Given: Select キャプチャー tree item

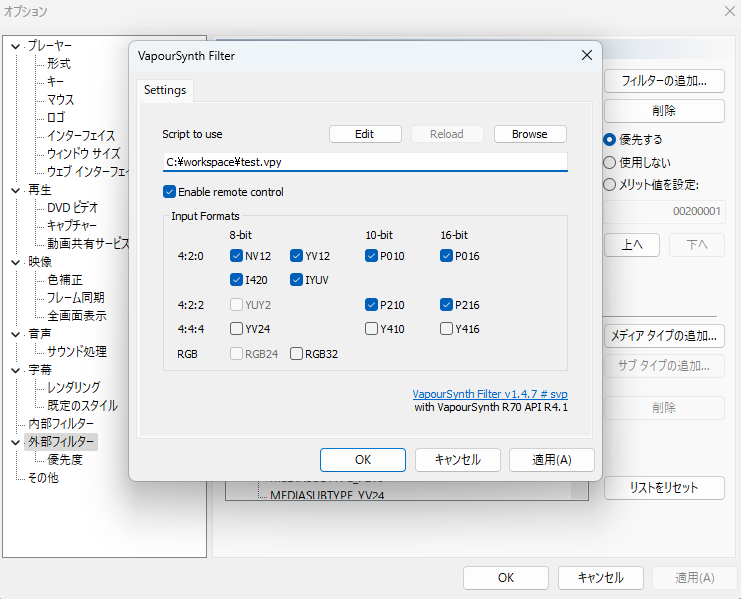Looking at the screenshot, I should pos(72,225).
